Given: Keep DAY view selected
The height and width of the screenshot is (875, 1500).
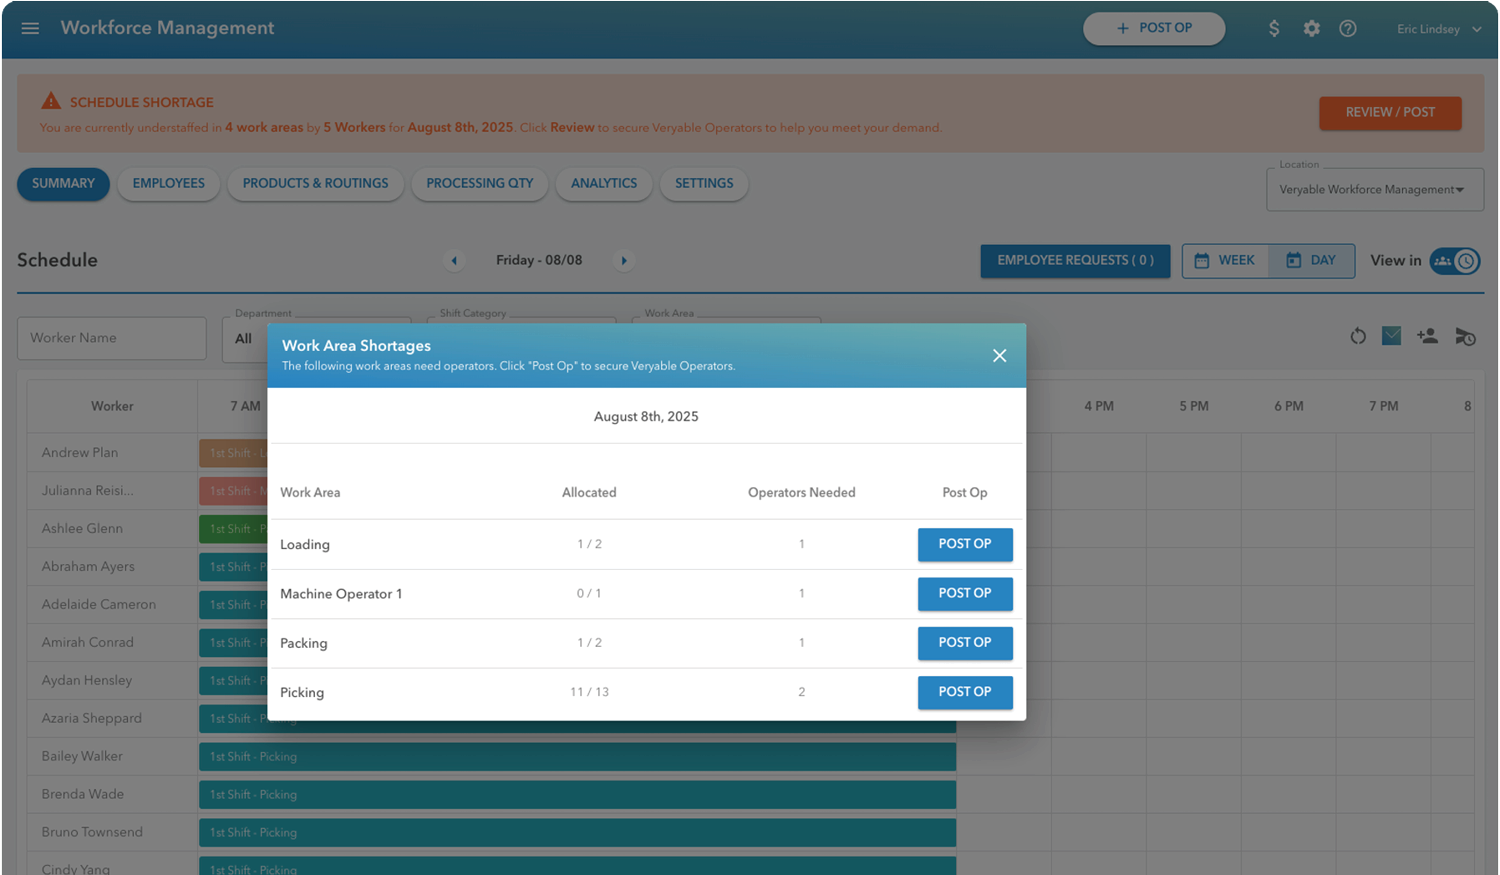Looking at the screenshot, I should tap(1313, 260).
